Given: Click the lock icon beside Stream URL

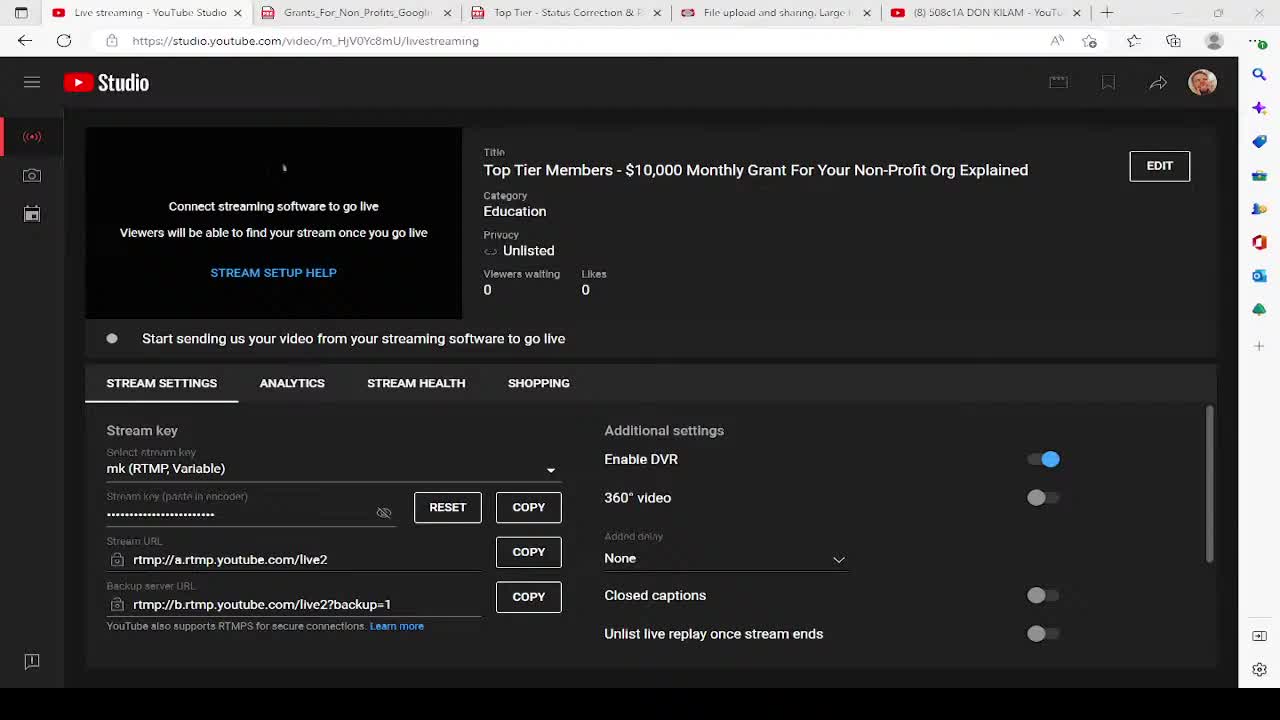Looking at the screenshot, I should coord(117,560).
